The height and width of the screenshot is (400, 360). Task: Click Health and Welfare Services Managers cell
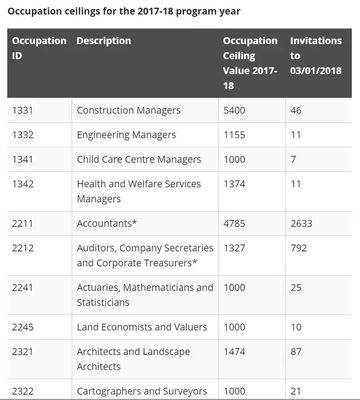click(x=139, y=191)
